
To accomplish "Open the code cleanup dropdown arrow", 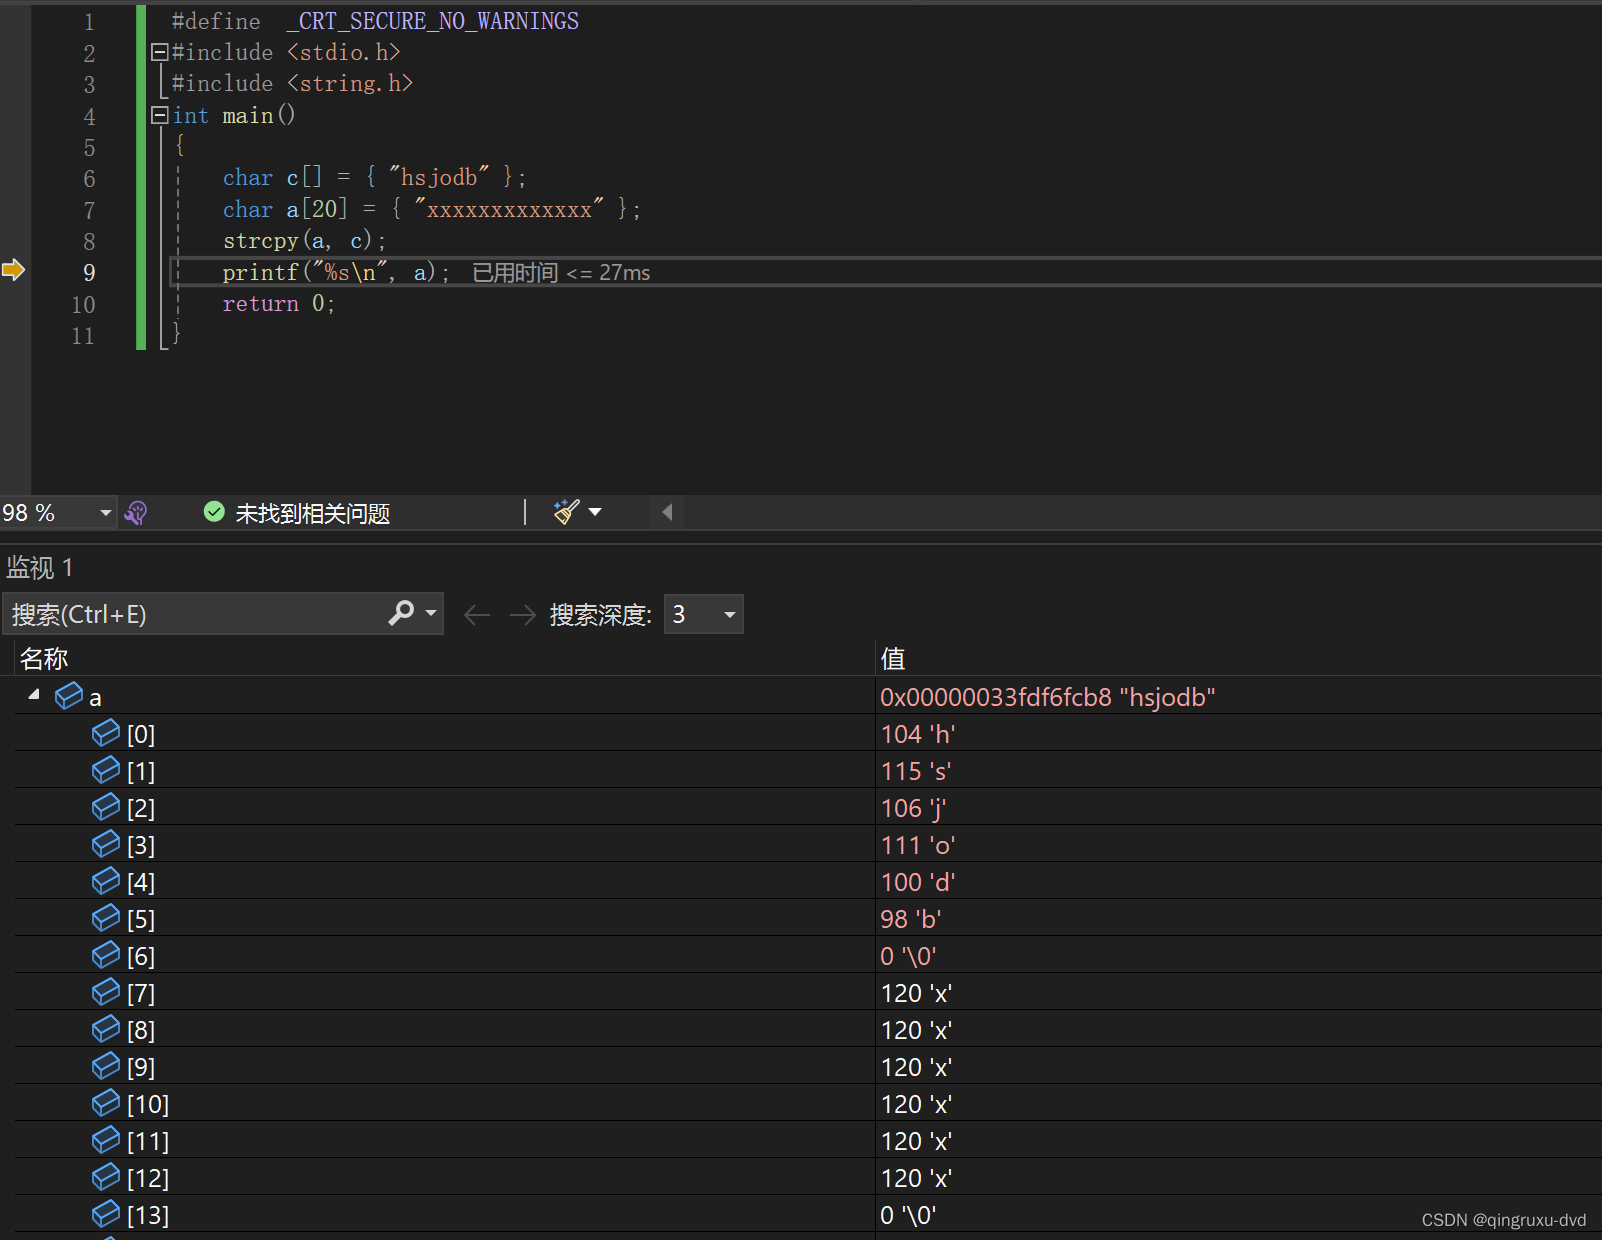I will tap(596, 512).
